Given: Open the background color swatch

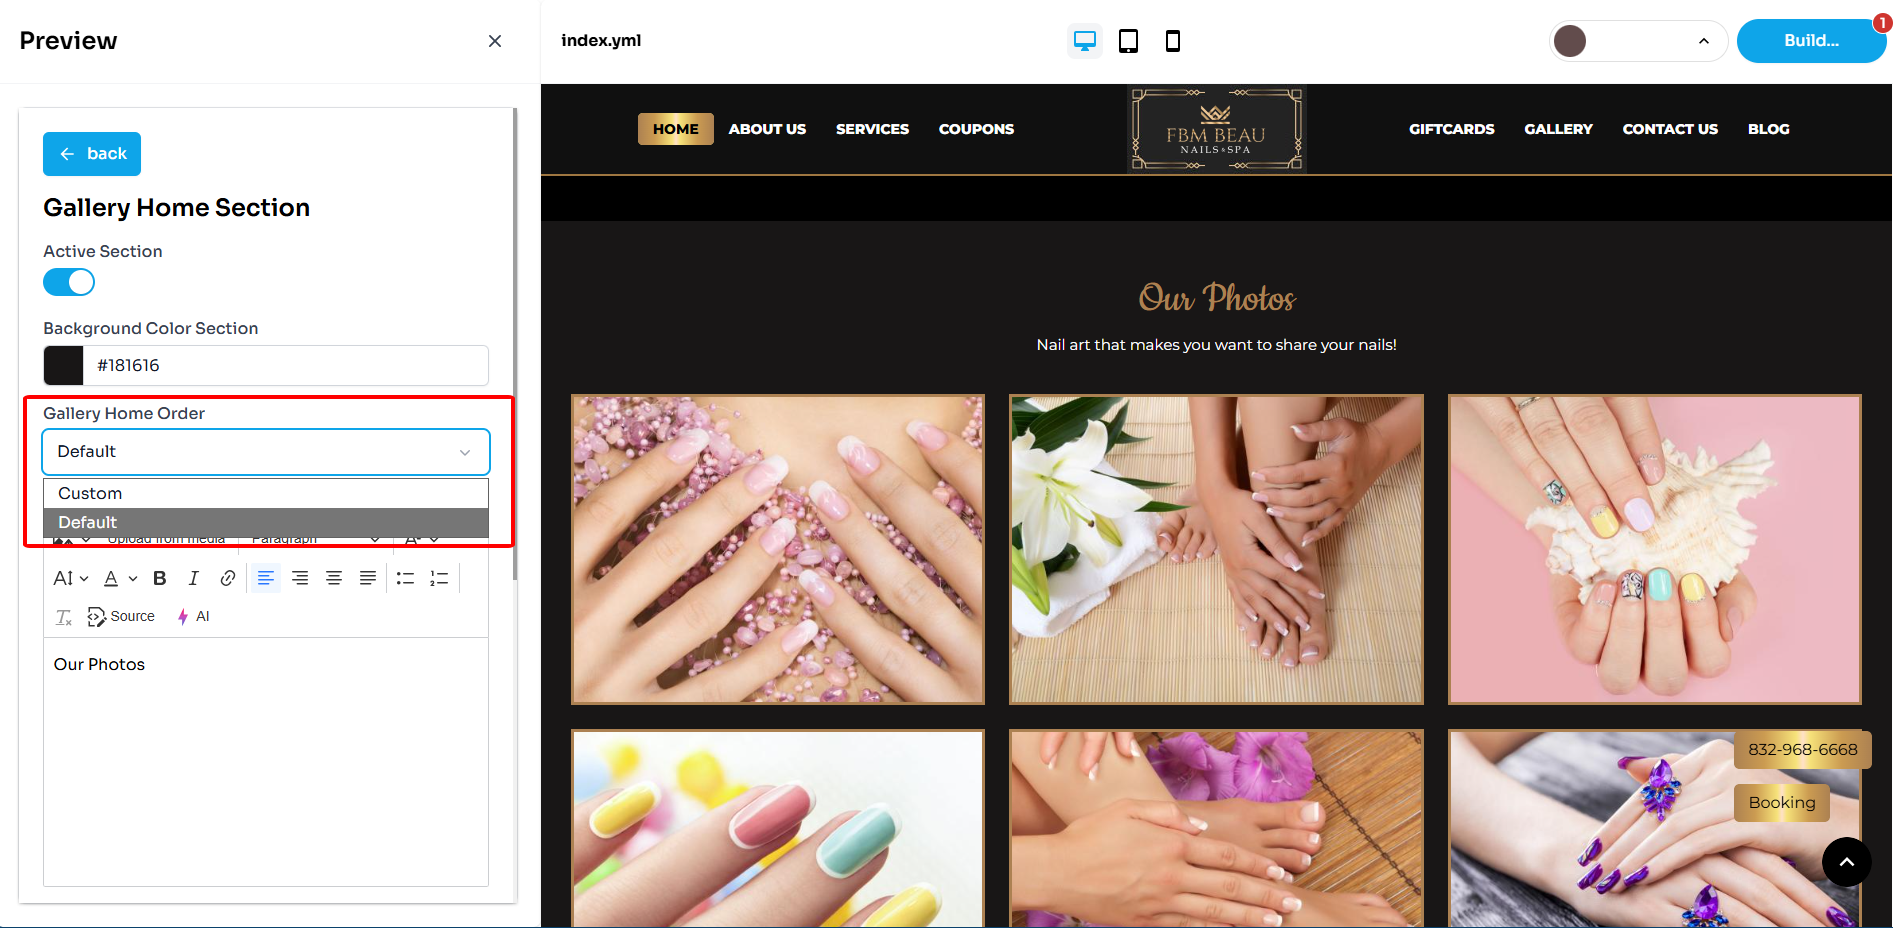Looking at the screenshot, I should (x=63, y=366).
